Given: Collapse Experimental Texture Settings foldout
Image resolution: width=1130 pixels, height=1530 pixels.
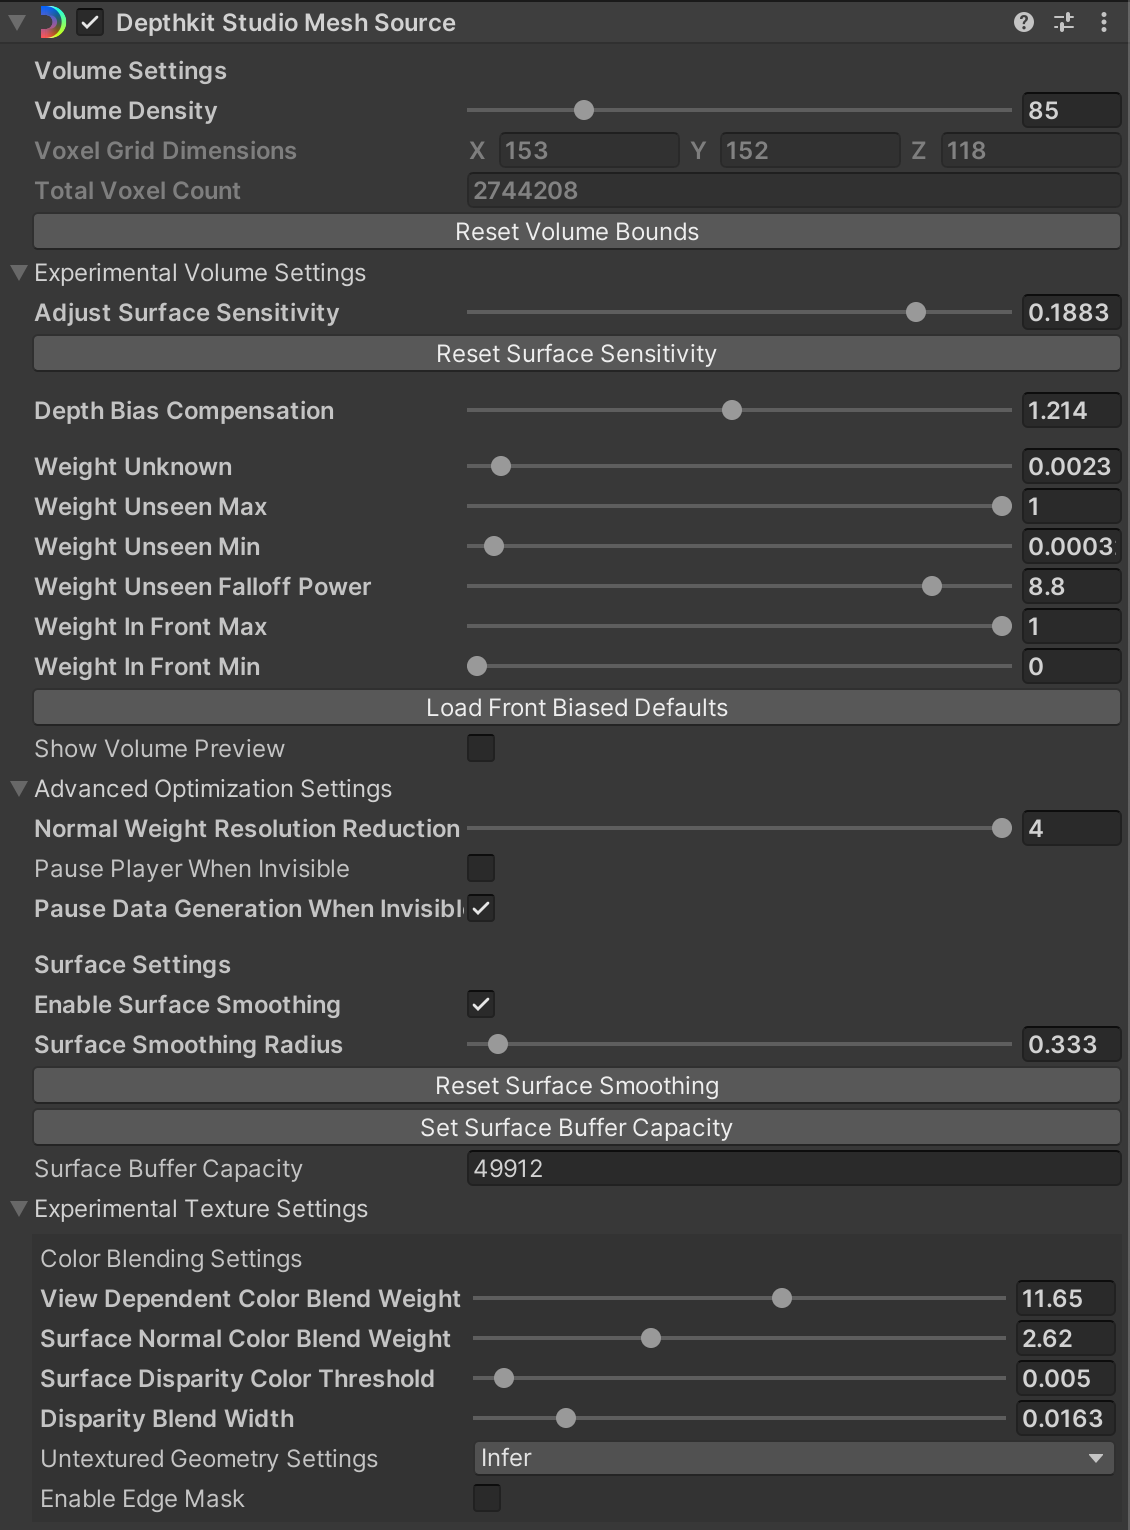Looking at the screenshot, I should pos(18,1208).
